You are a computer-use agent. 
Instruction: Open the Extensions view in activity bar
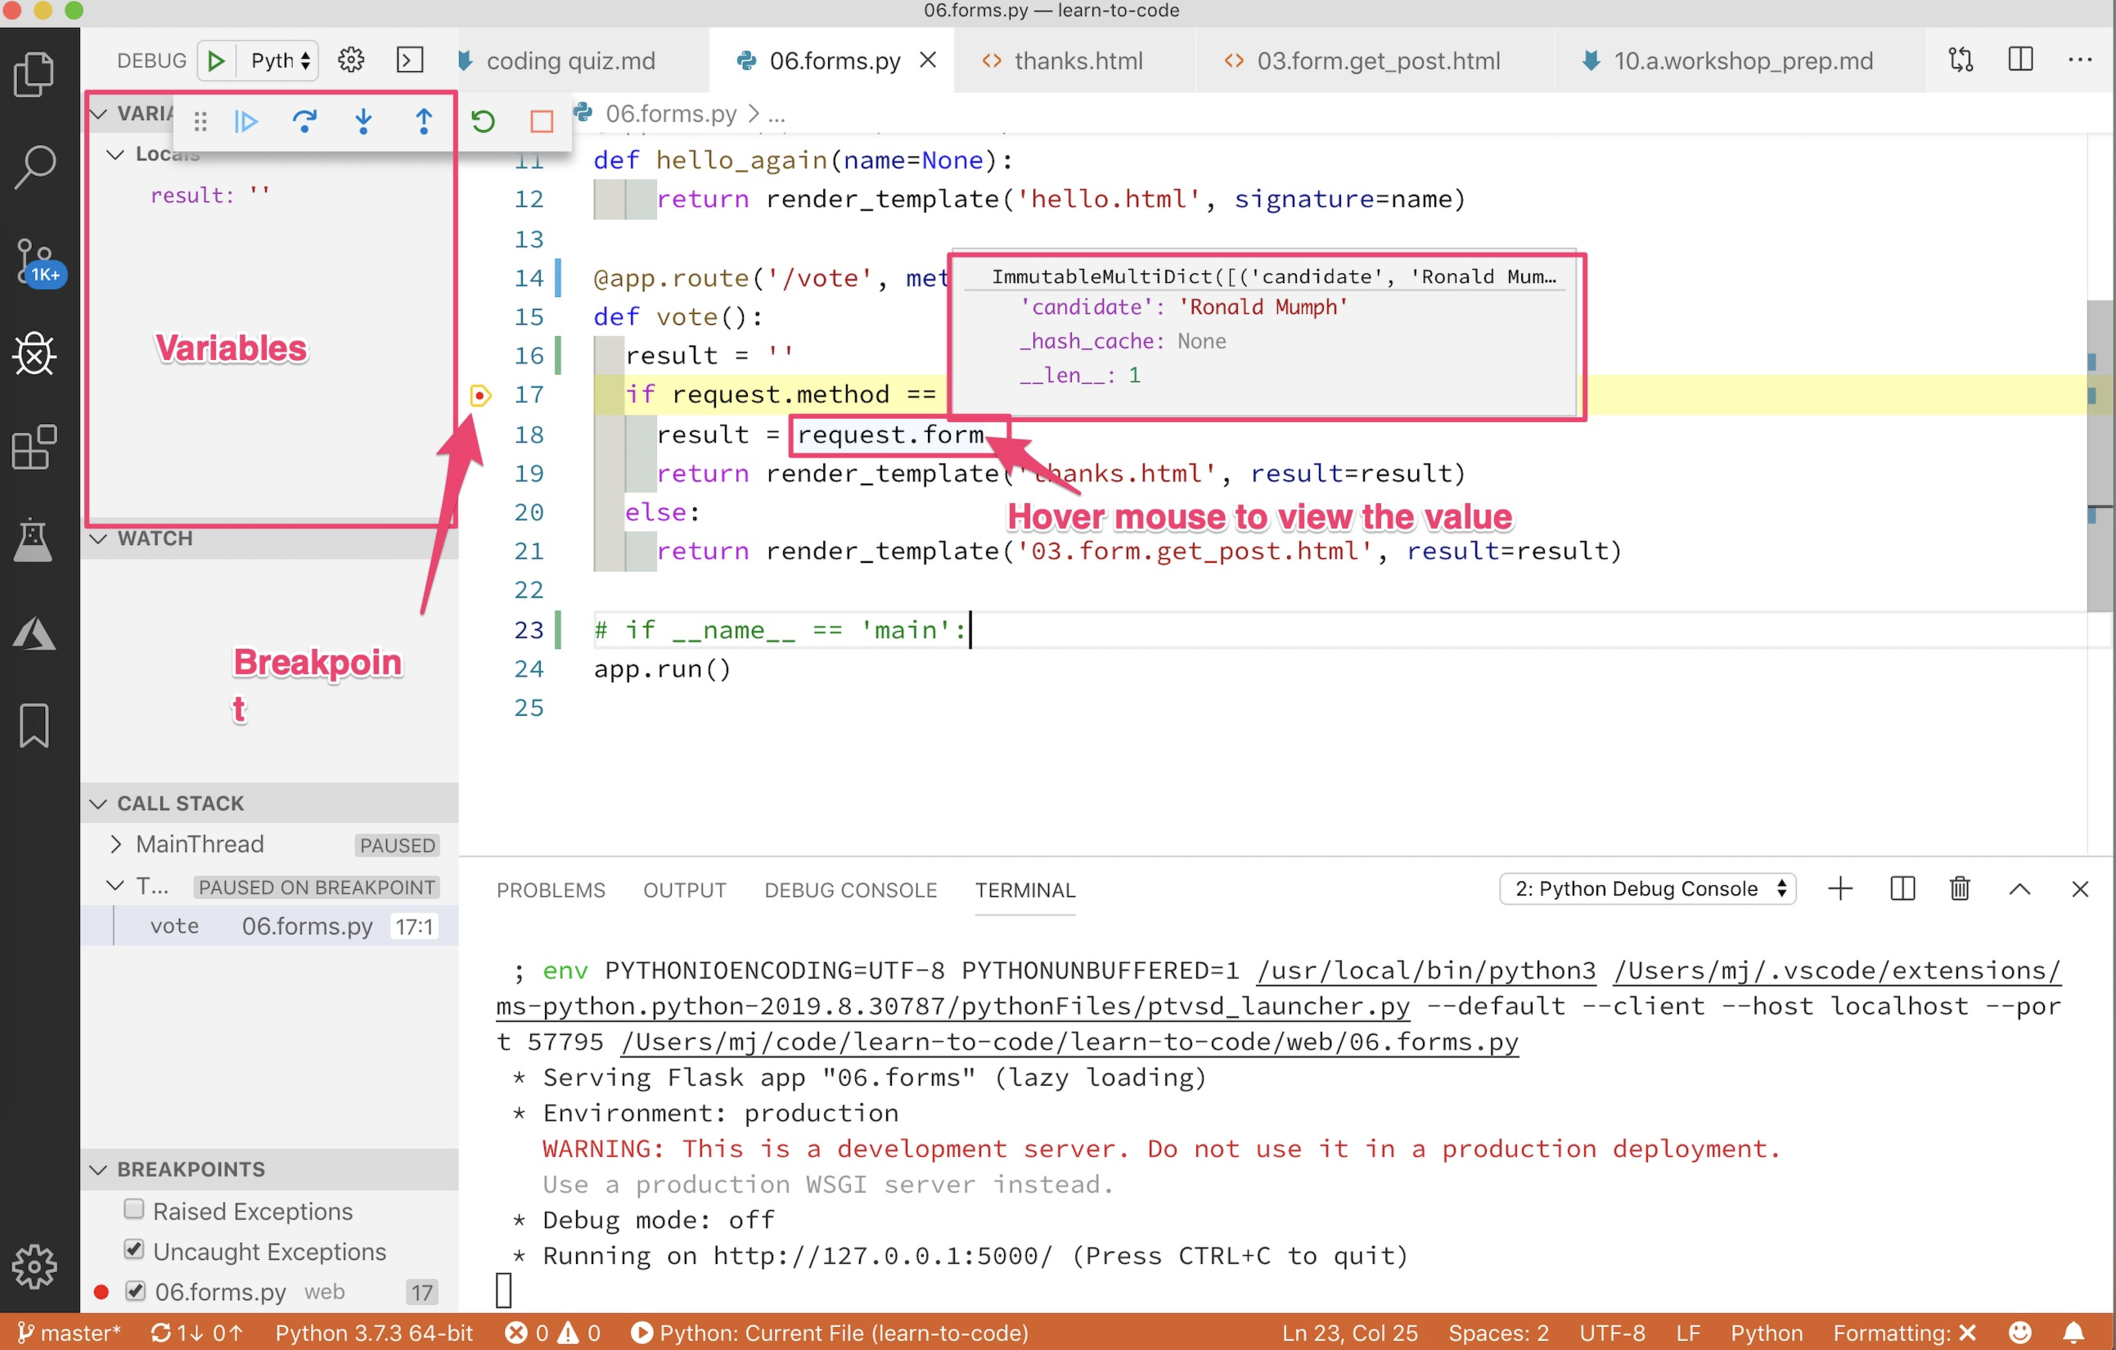click(34, 447)
